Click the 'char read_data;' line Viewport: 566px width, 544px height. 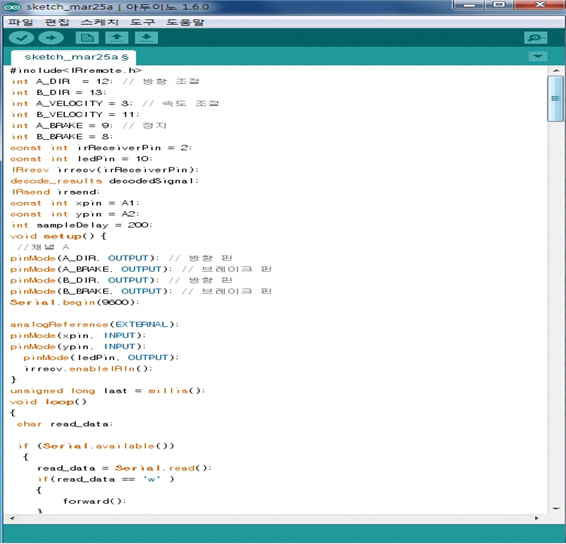(x=65, y=424)
